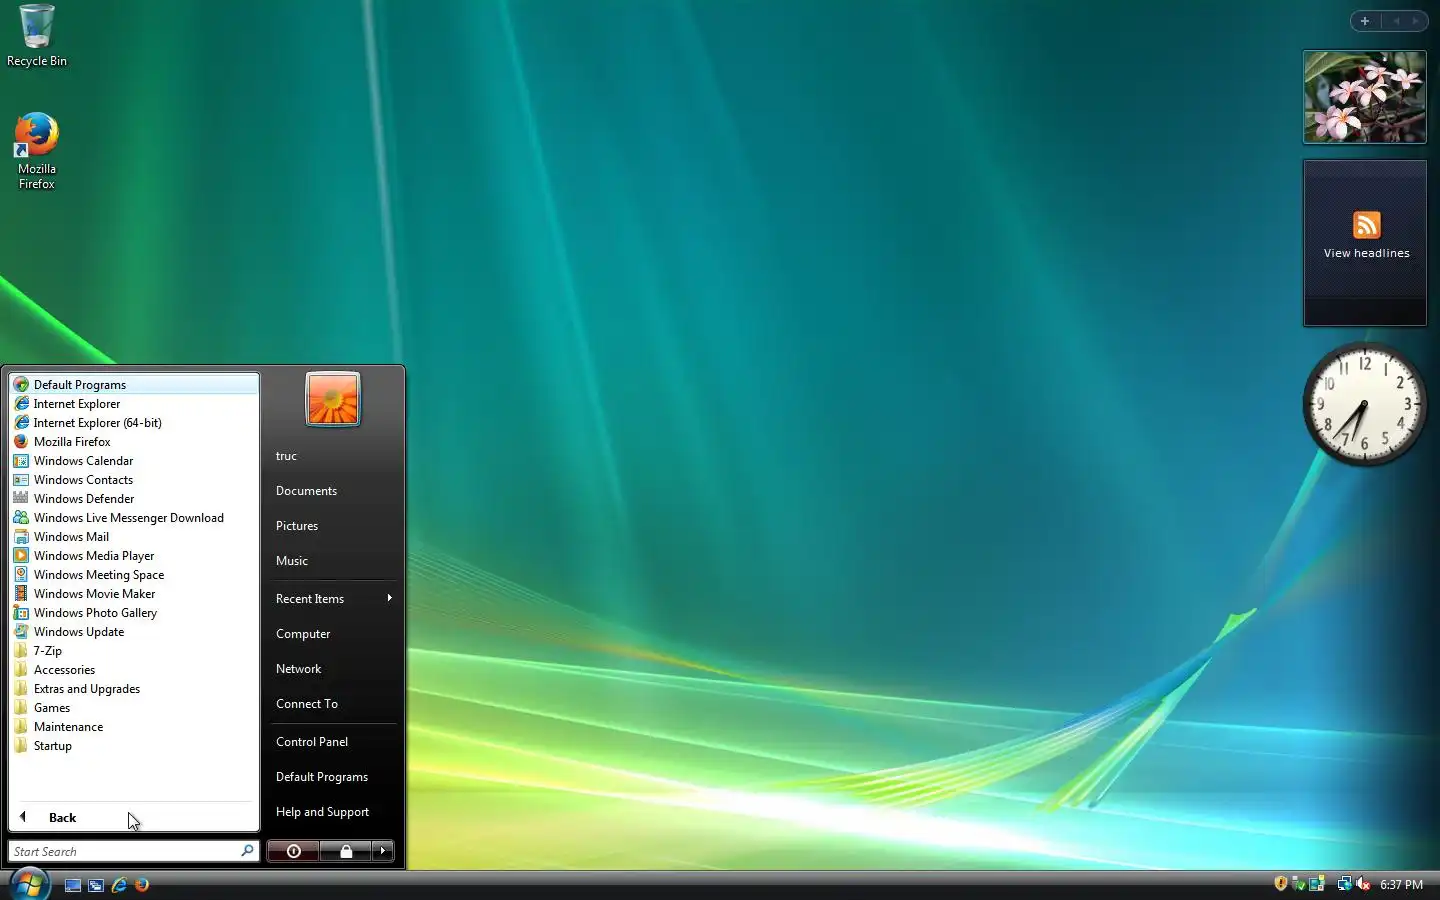Launch Internet Explorer from Quick Launch

coord(119,885)
